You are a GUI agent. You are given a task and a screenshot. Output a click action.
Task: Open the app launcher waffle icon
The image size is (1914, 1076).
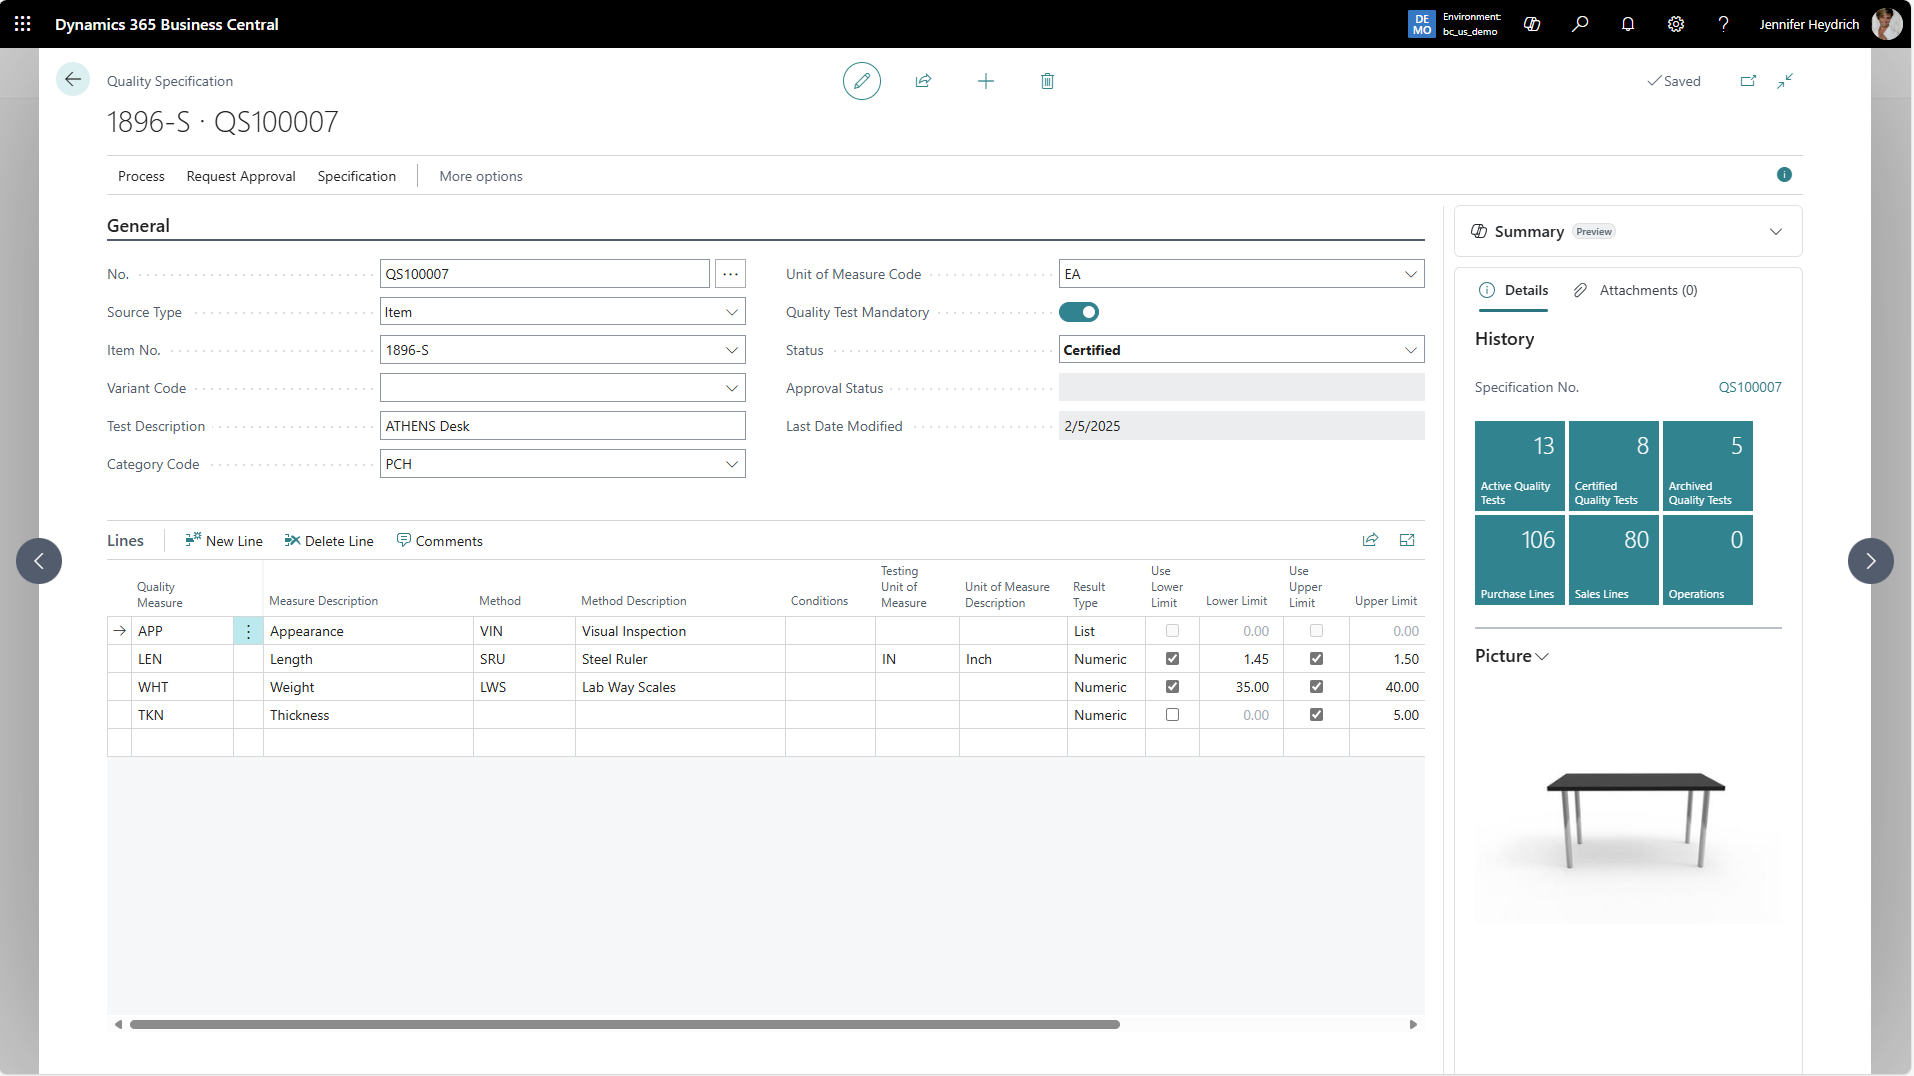pos(22,24)
